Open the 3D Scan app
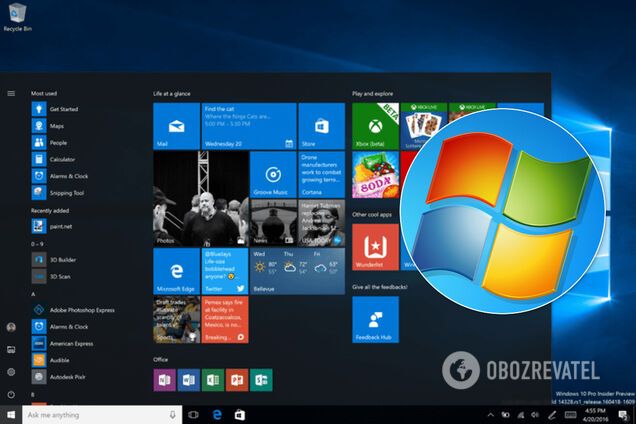This screenshot has width=636, height=424. tap(51, 276)
